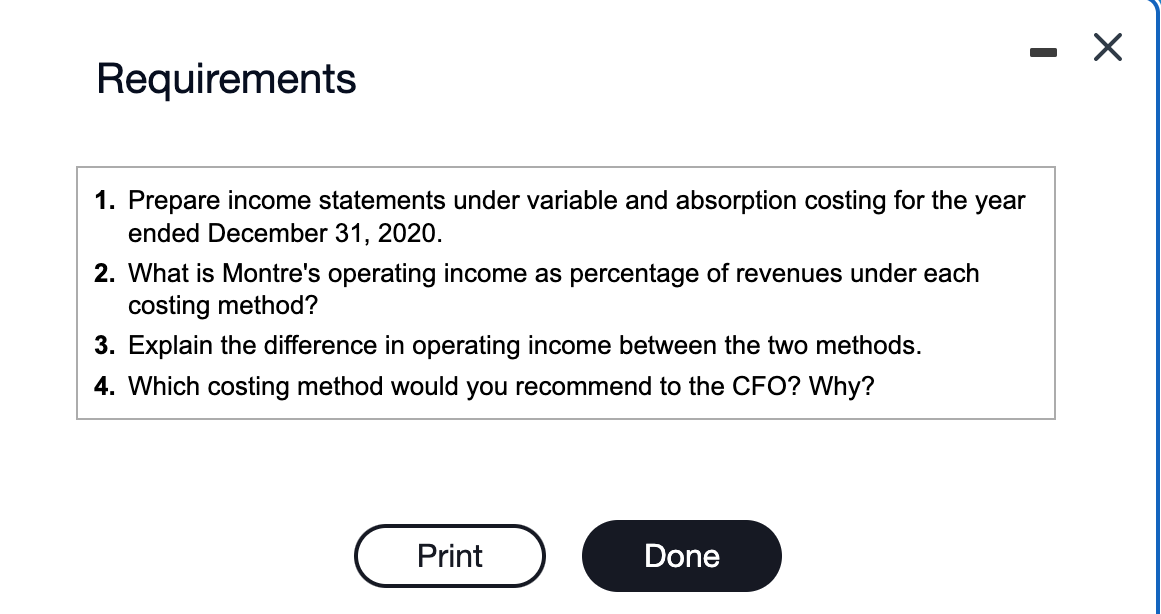Screen dimensions: 1161x614
Task: Click the minimize dash icon
Action: (1044, 51)
